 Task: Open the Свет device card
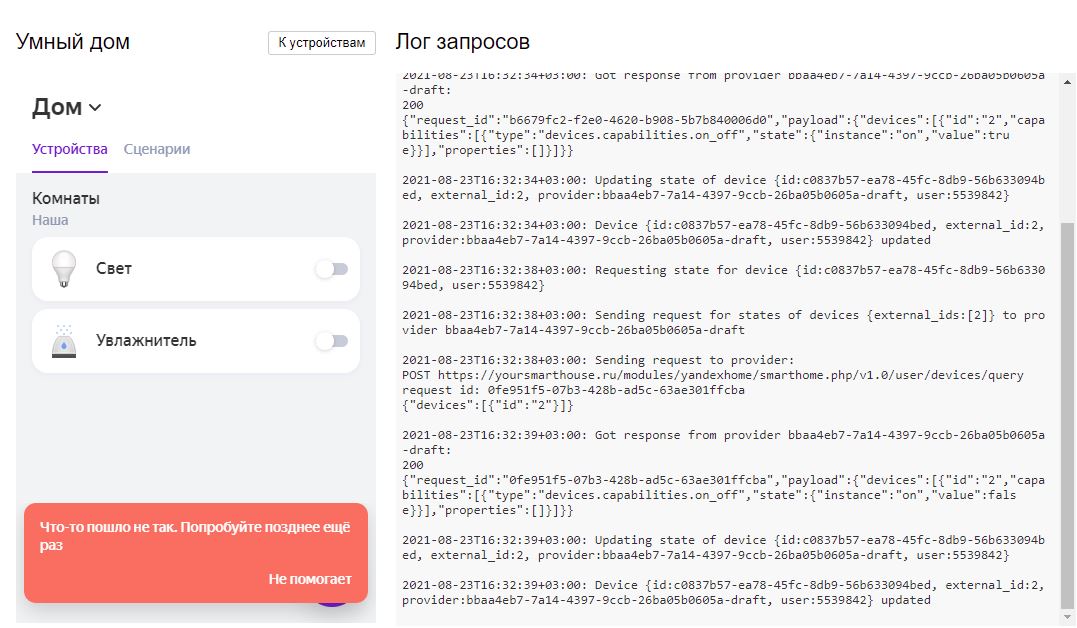point(196,269)
